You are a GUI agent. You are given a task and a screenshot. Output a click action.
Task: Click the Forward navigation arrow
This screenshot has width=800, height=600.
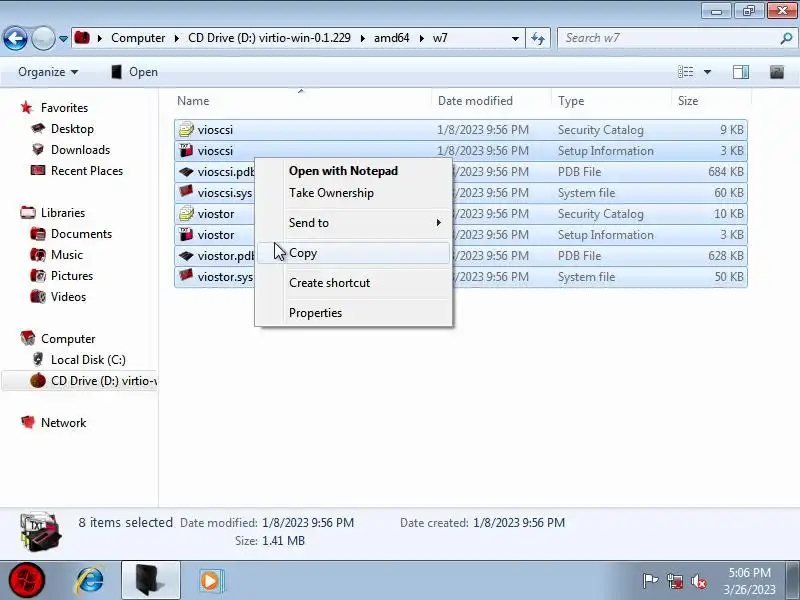click(x=43, y=38)
